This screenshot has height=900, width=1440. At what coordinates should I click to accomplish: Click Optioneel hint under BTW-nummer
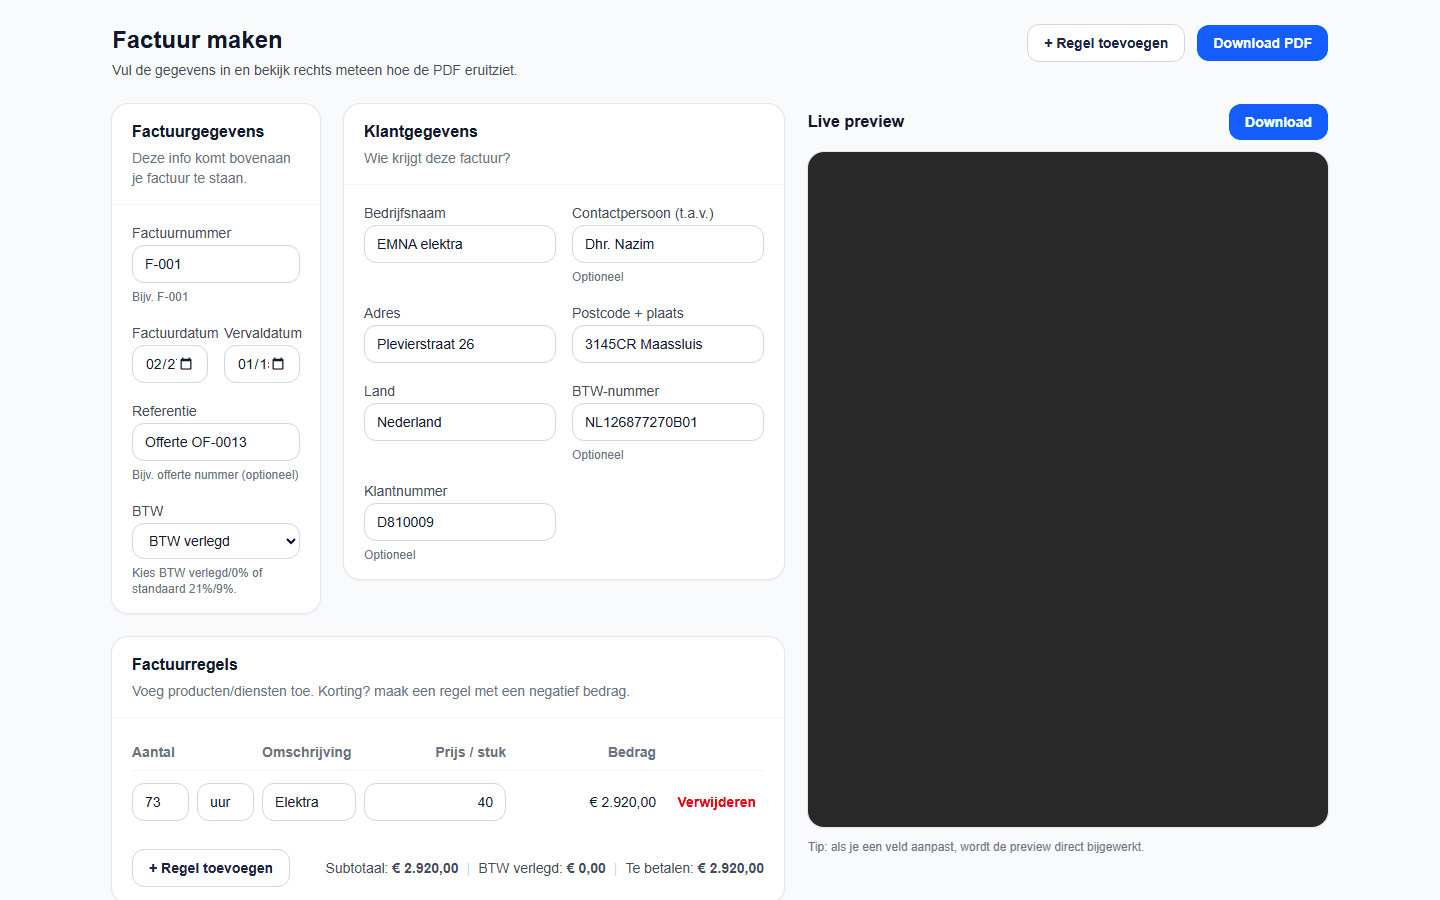[x=598, y=455]
